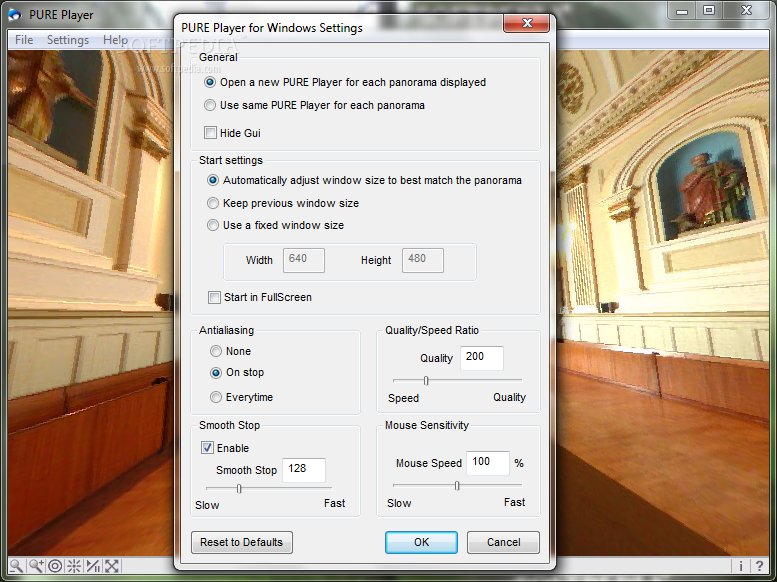The width and height of the screenshot is (777, 582).
Task: Click the Cancel button
Action: [503, 542]
